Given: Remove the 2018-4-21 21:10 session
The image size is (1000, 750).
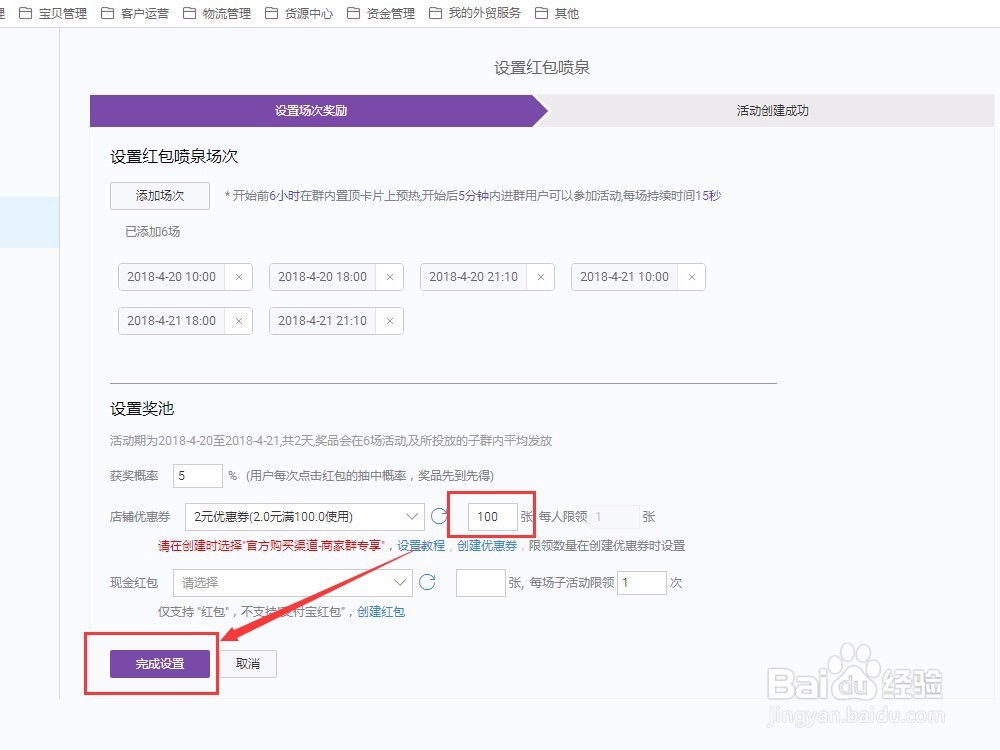Looking at the screenshot, I should 389,321.
